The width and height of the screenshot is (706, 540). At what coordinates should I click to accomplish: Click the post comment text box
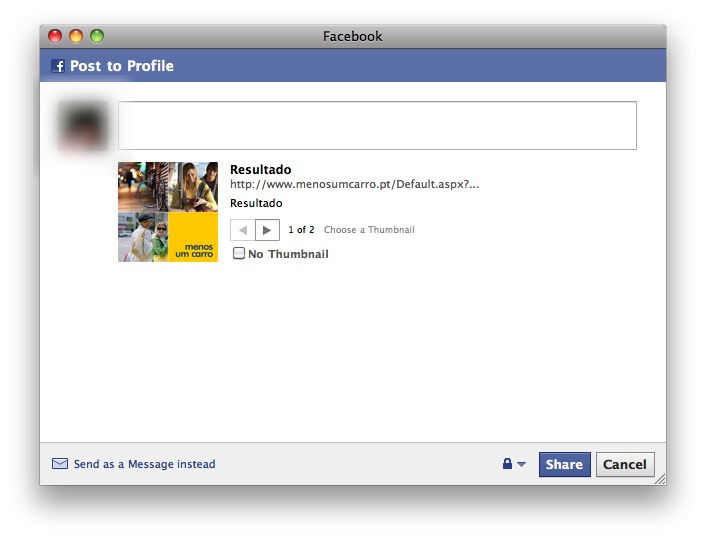point(377,126)
